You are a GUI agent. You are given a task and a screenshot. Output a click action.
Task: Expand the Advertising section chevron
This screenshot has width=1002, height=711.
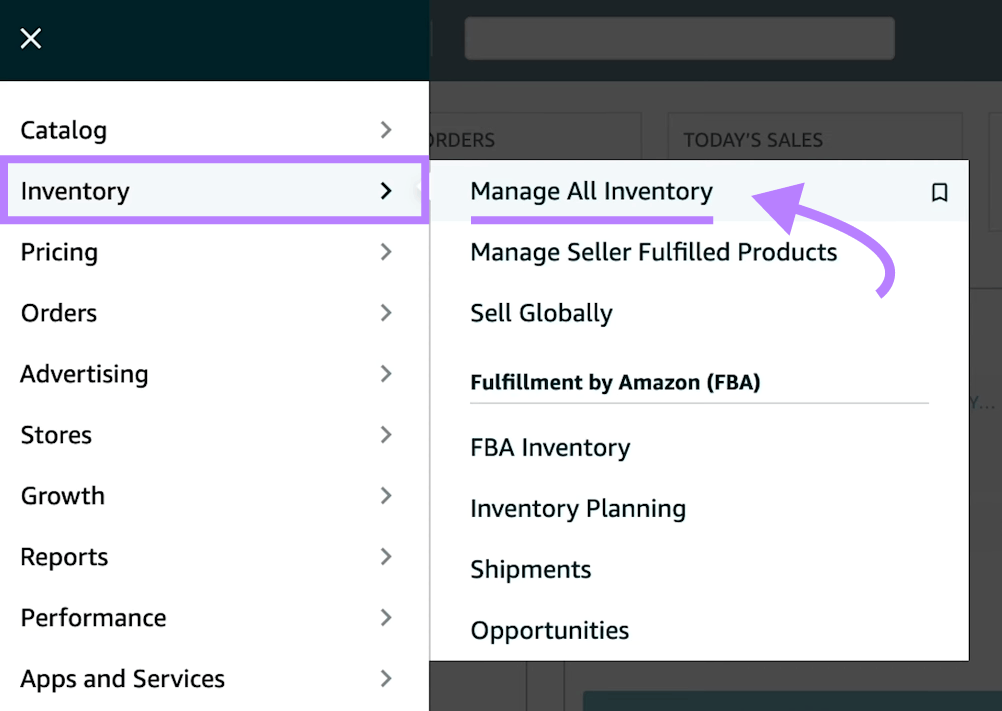pyautogui.click(x=386, y=374)
